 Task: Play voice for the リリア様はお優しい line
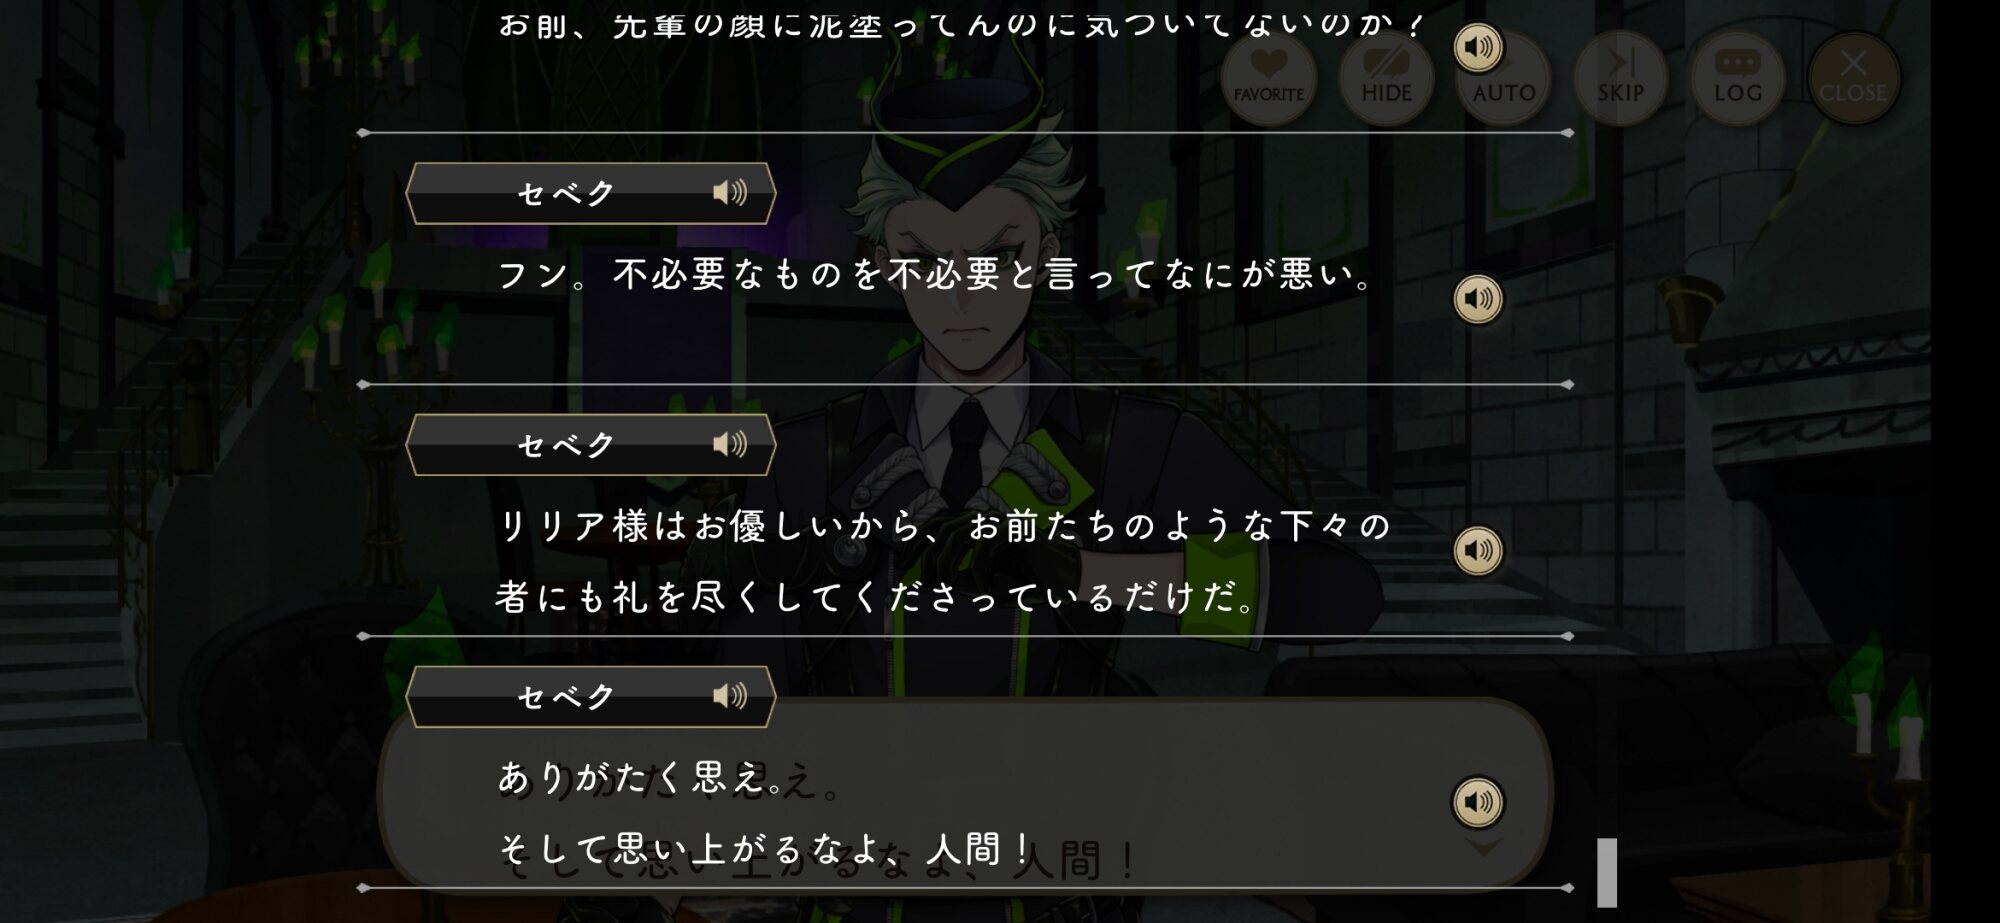tap(1478, 550)
